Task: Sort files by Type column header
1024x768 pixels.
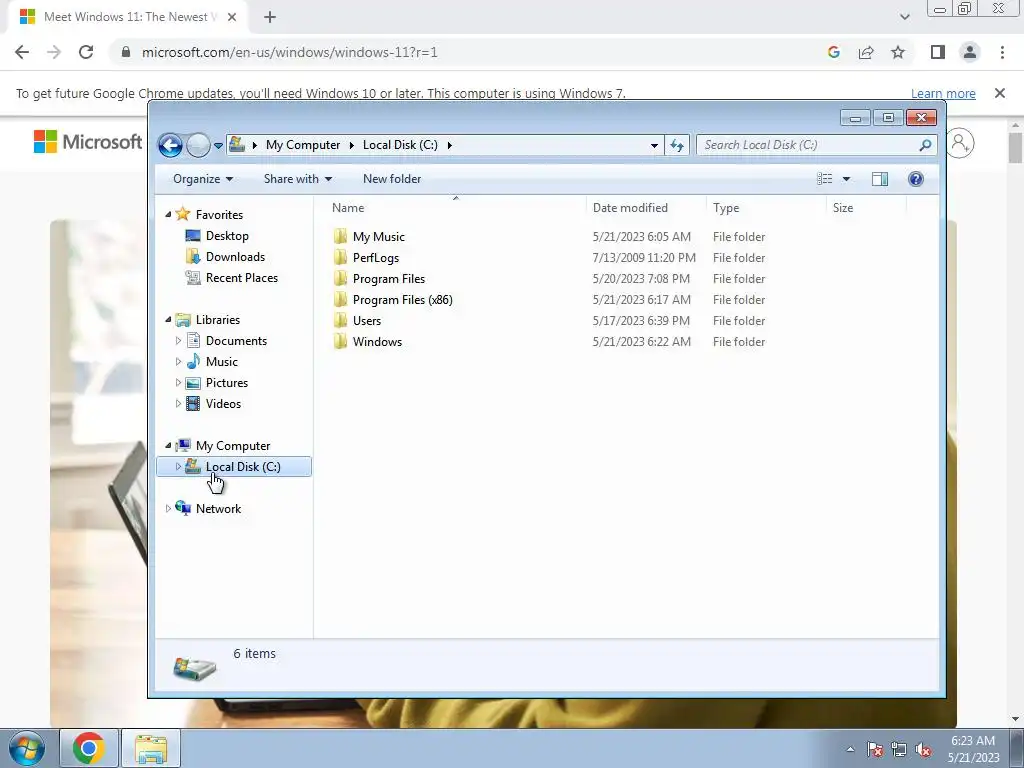Action: pyautogui.click(x=726, y=208)
